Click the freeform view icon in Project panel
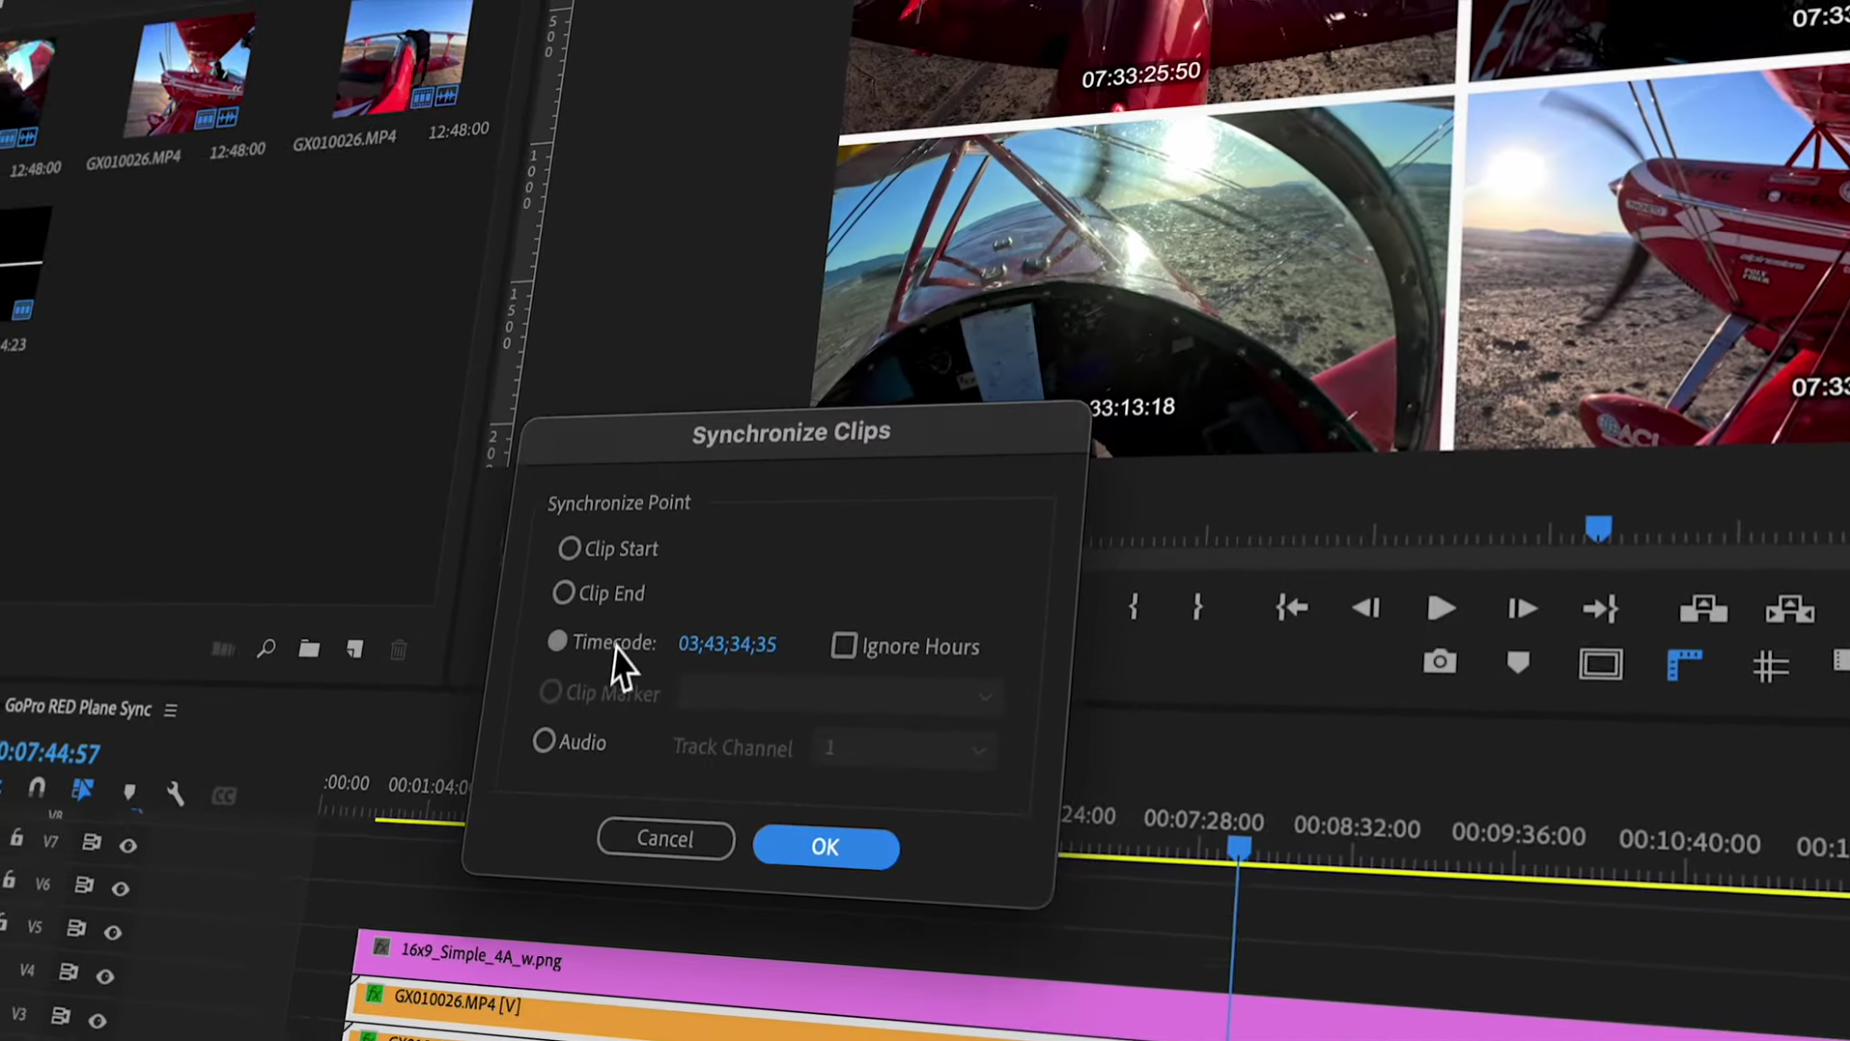The width and height of the screenshot is (1850, 1041). 223,649
